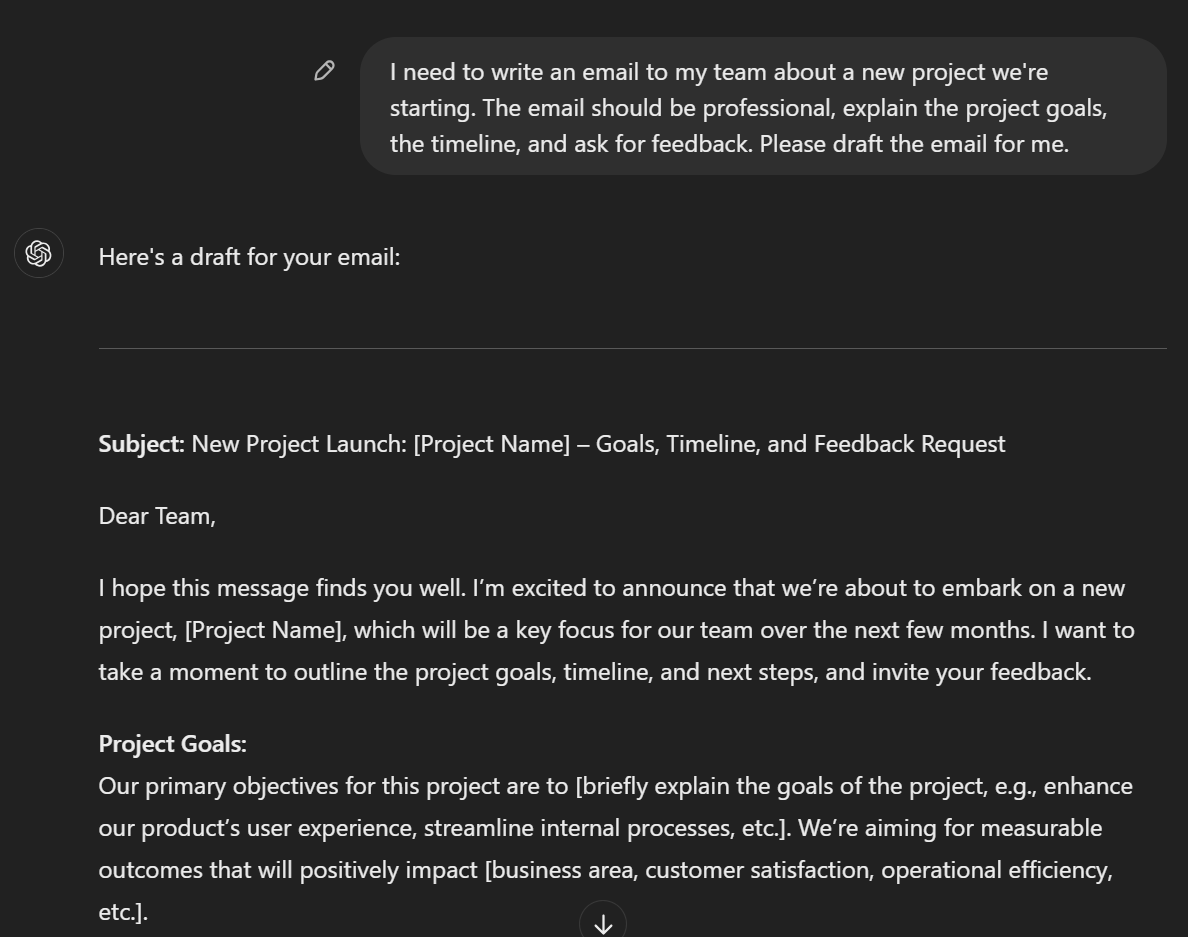The height and width of the screenshot is (937, 1188).
Task: Click the horizontal divider below the intro
Action: 633,348
